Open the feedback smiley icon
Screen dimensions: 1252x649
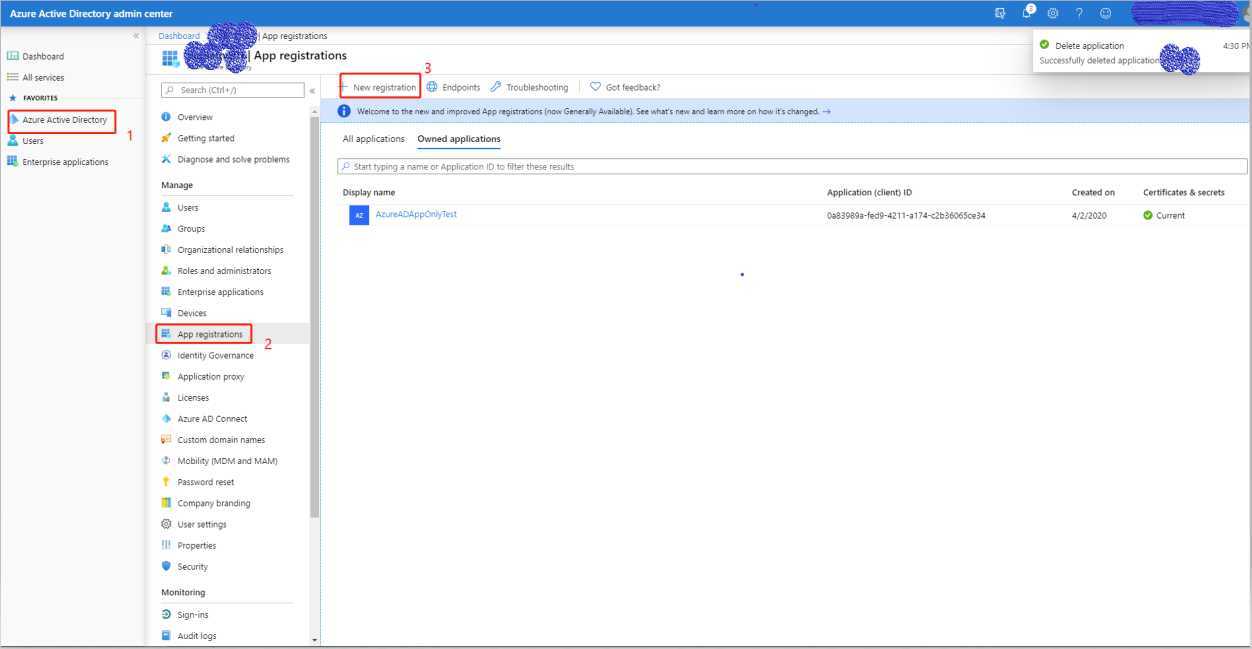[1105, 13]
